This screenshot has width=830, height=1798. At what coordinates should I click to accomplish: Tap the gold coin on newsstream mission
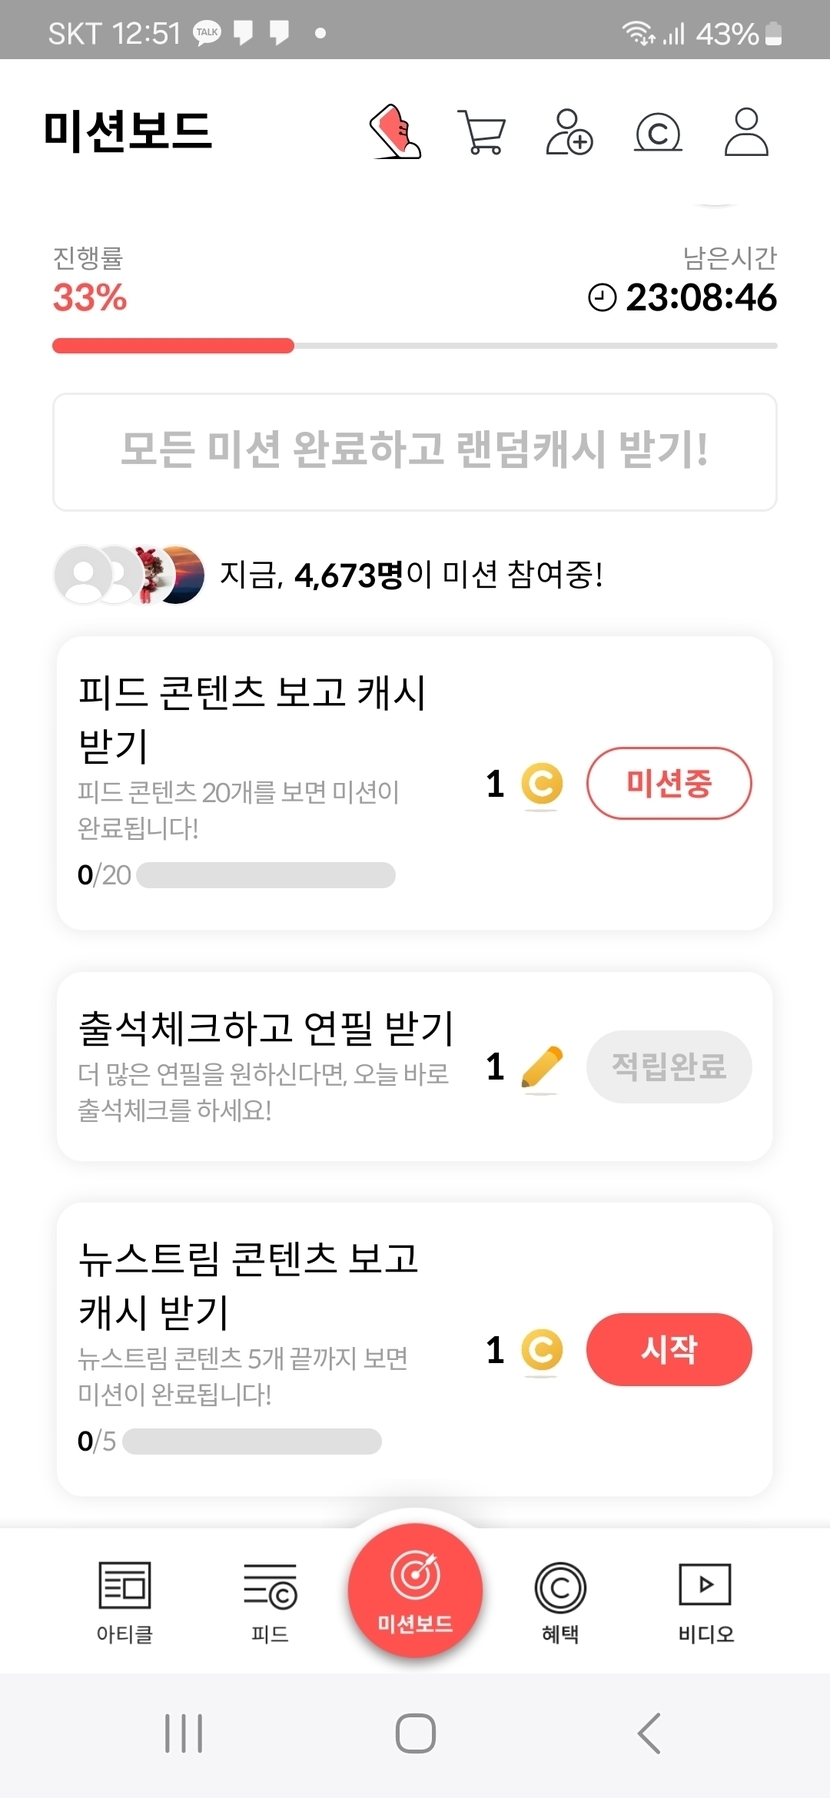[542, 1350]
